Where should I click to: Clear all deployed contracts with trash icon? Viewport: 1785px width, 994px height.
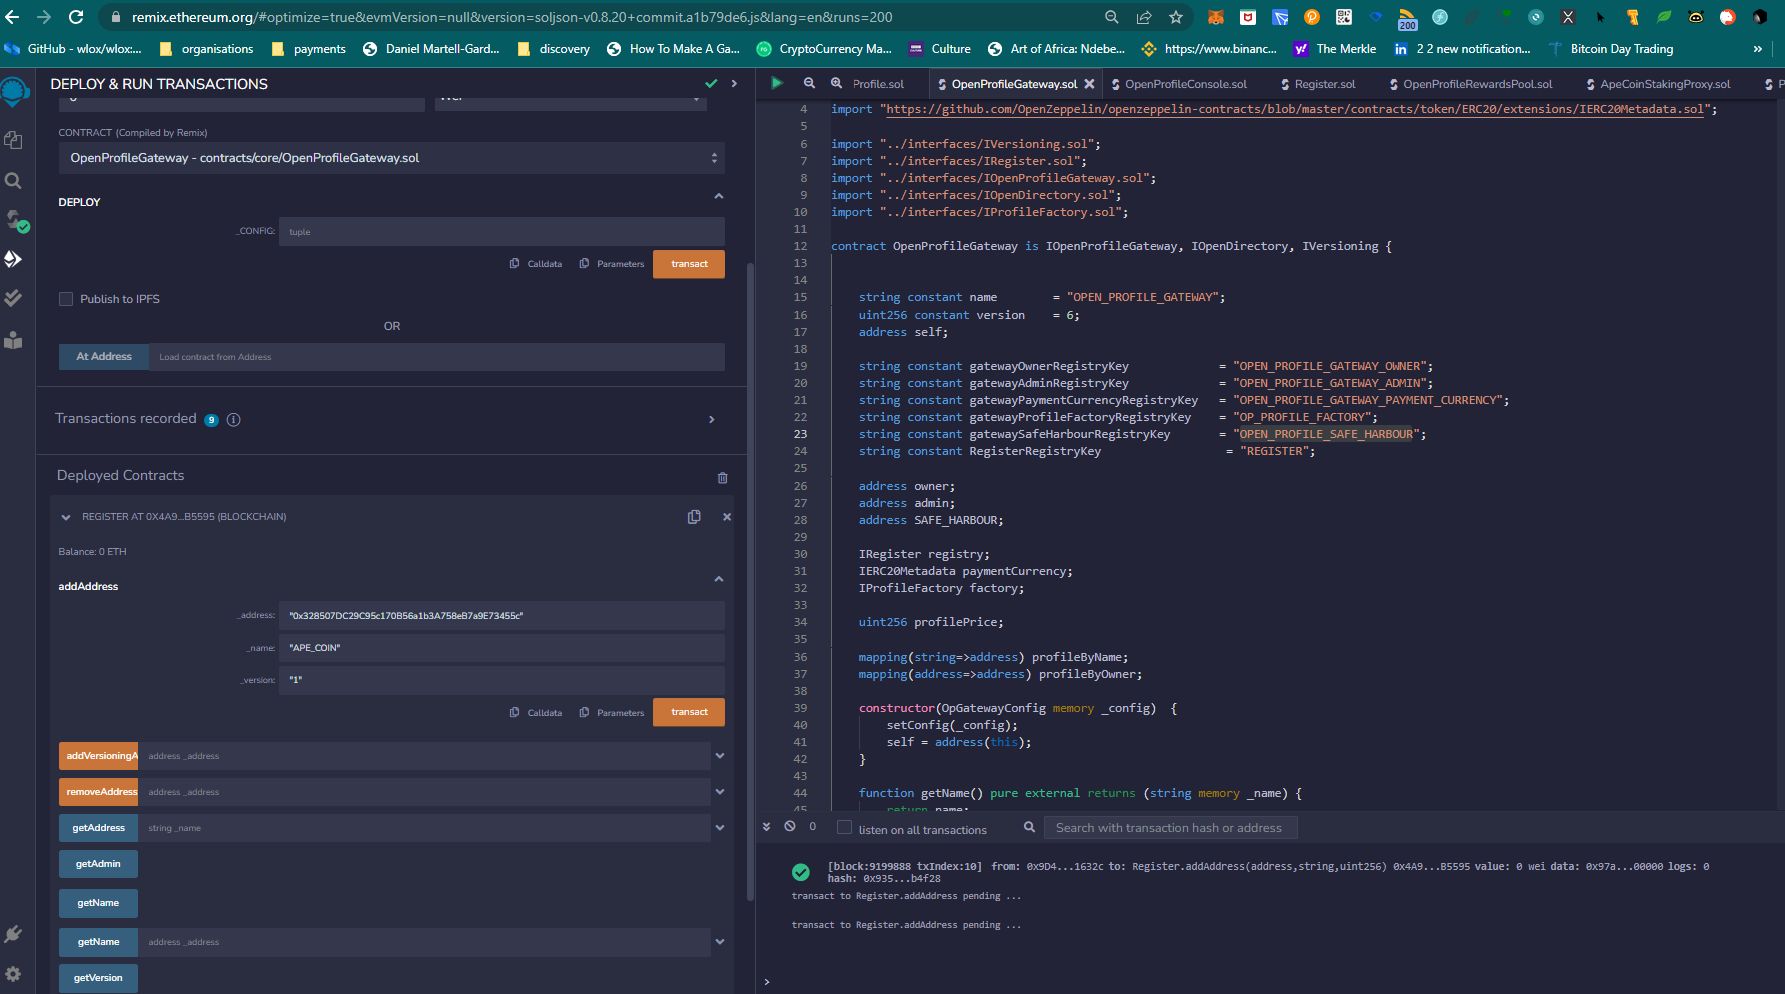point(723,478)
